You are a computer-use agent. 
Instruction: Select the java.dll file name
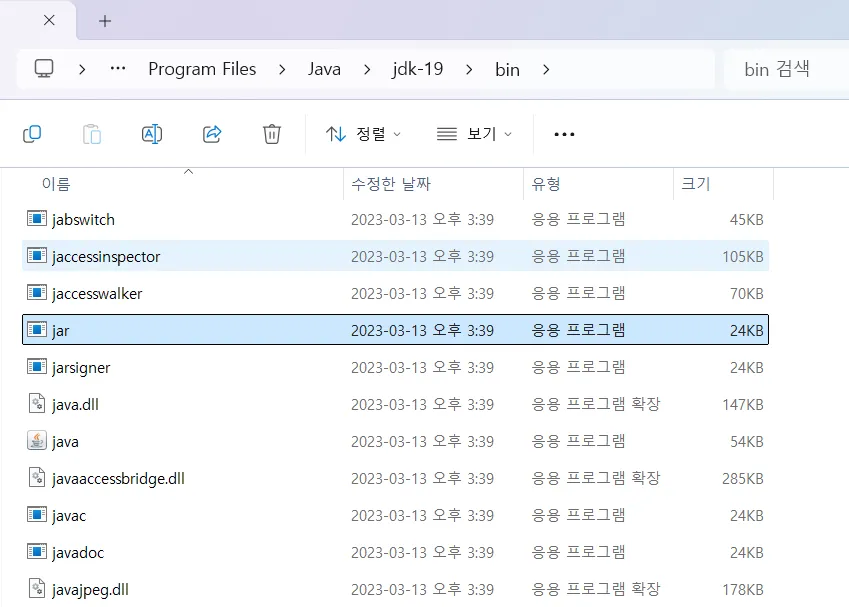(x=75, y=404)
